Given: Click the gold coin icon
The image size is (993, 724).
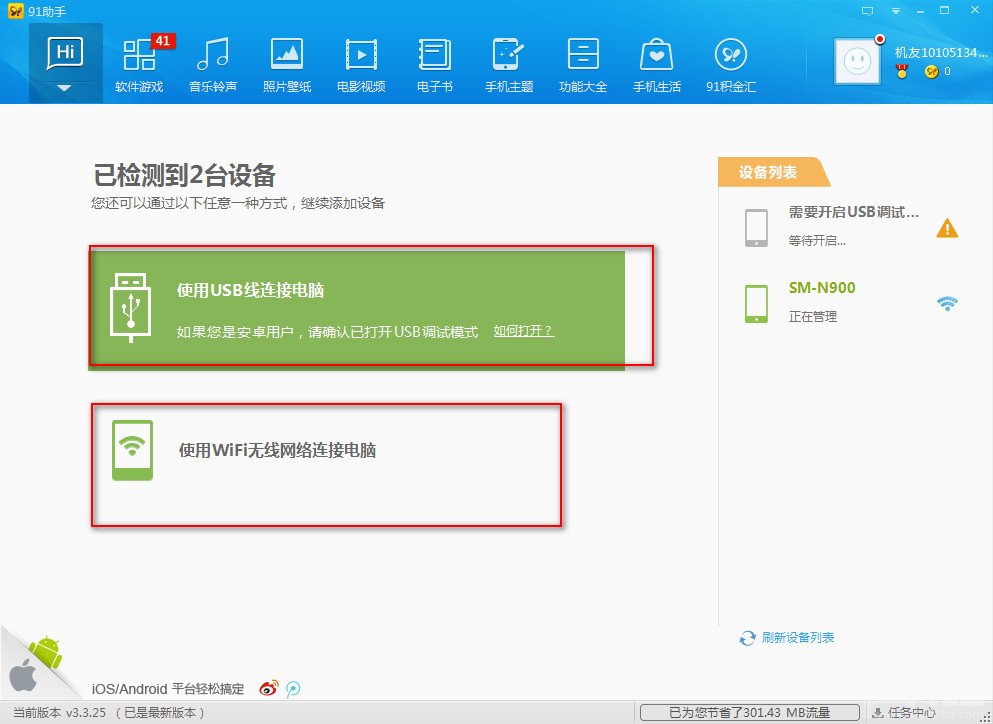Looking at the screenshot, I should (931, 72).
